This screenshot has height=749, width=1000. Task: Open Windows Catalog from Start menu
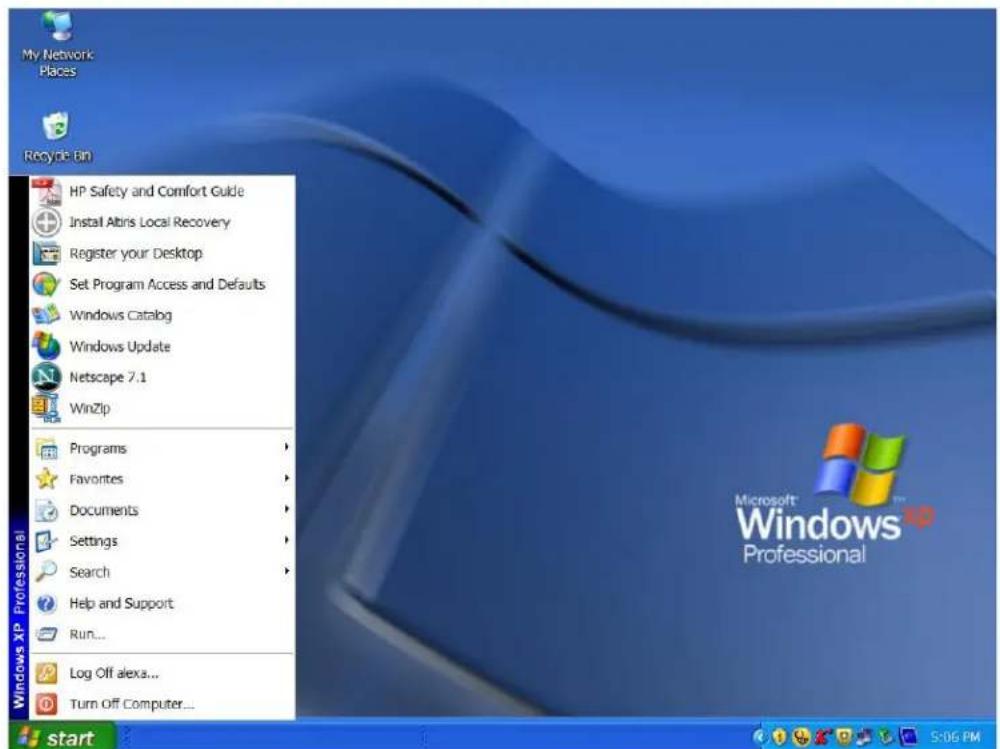pos(162,315)
